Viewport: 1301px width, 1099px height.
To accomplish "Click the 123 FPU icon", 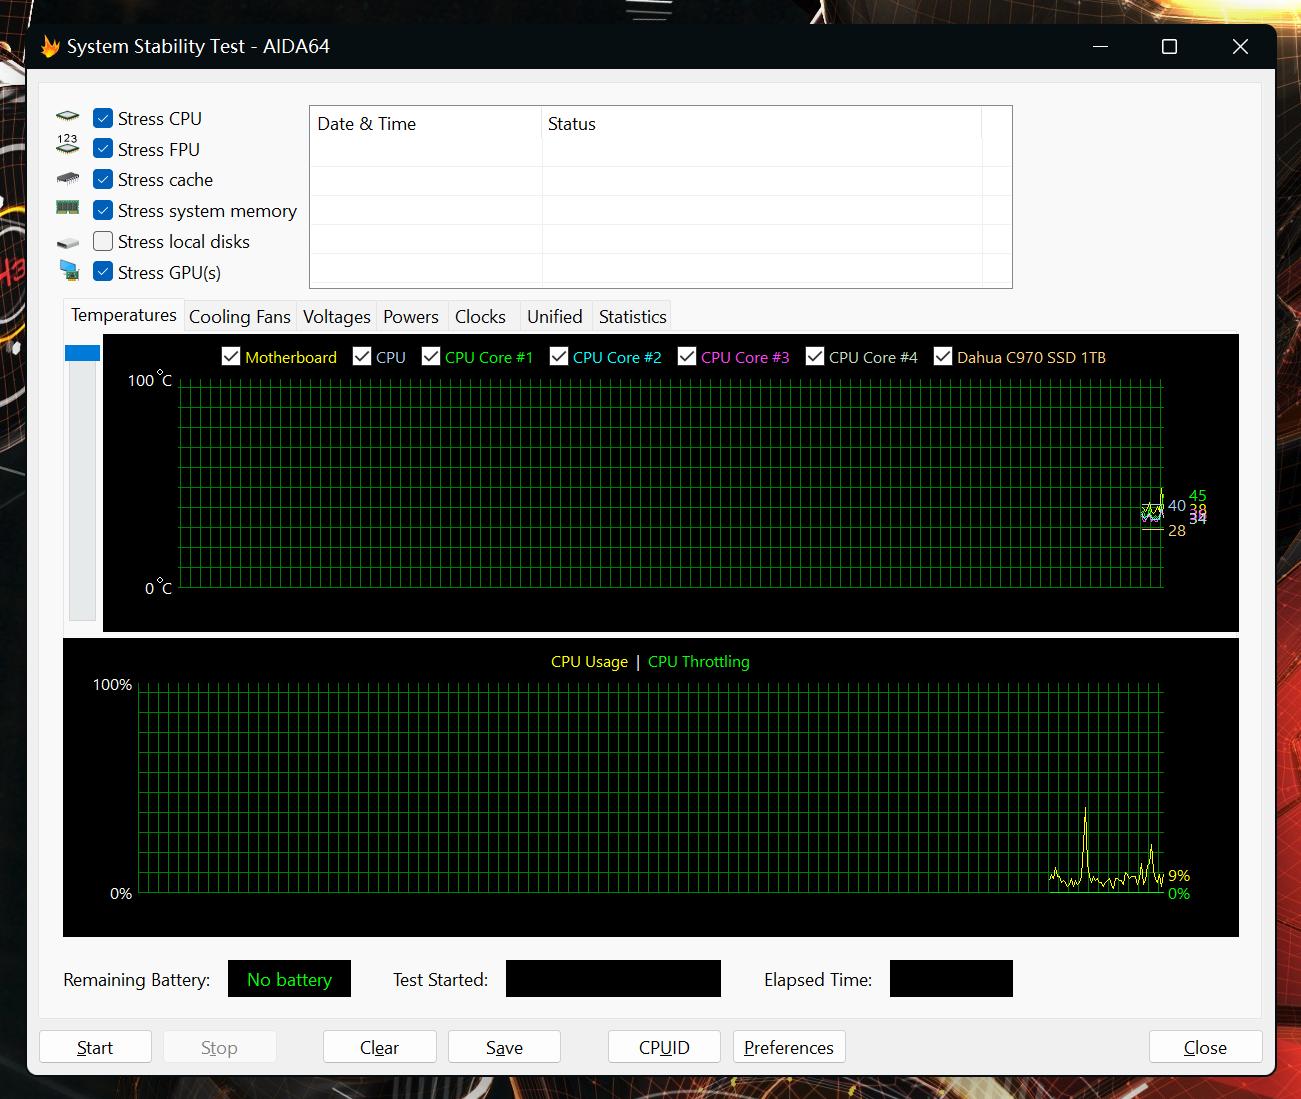I will pos(67,145).
